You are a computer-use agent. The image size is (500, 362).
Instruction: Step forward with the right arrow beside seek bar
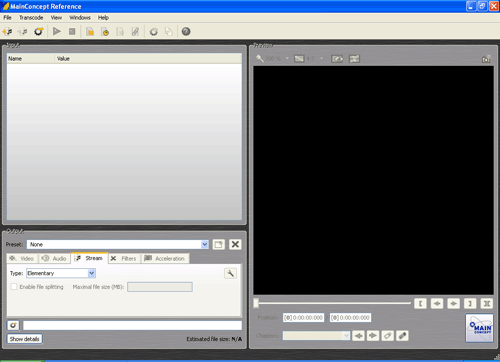point(453,303)
